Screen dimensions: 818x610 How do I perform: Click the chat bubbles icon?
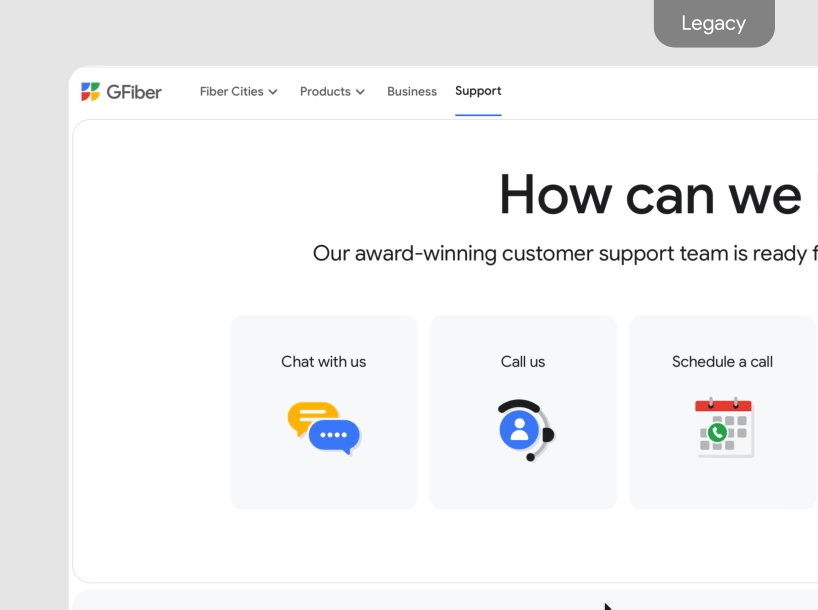coord(323,428)
